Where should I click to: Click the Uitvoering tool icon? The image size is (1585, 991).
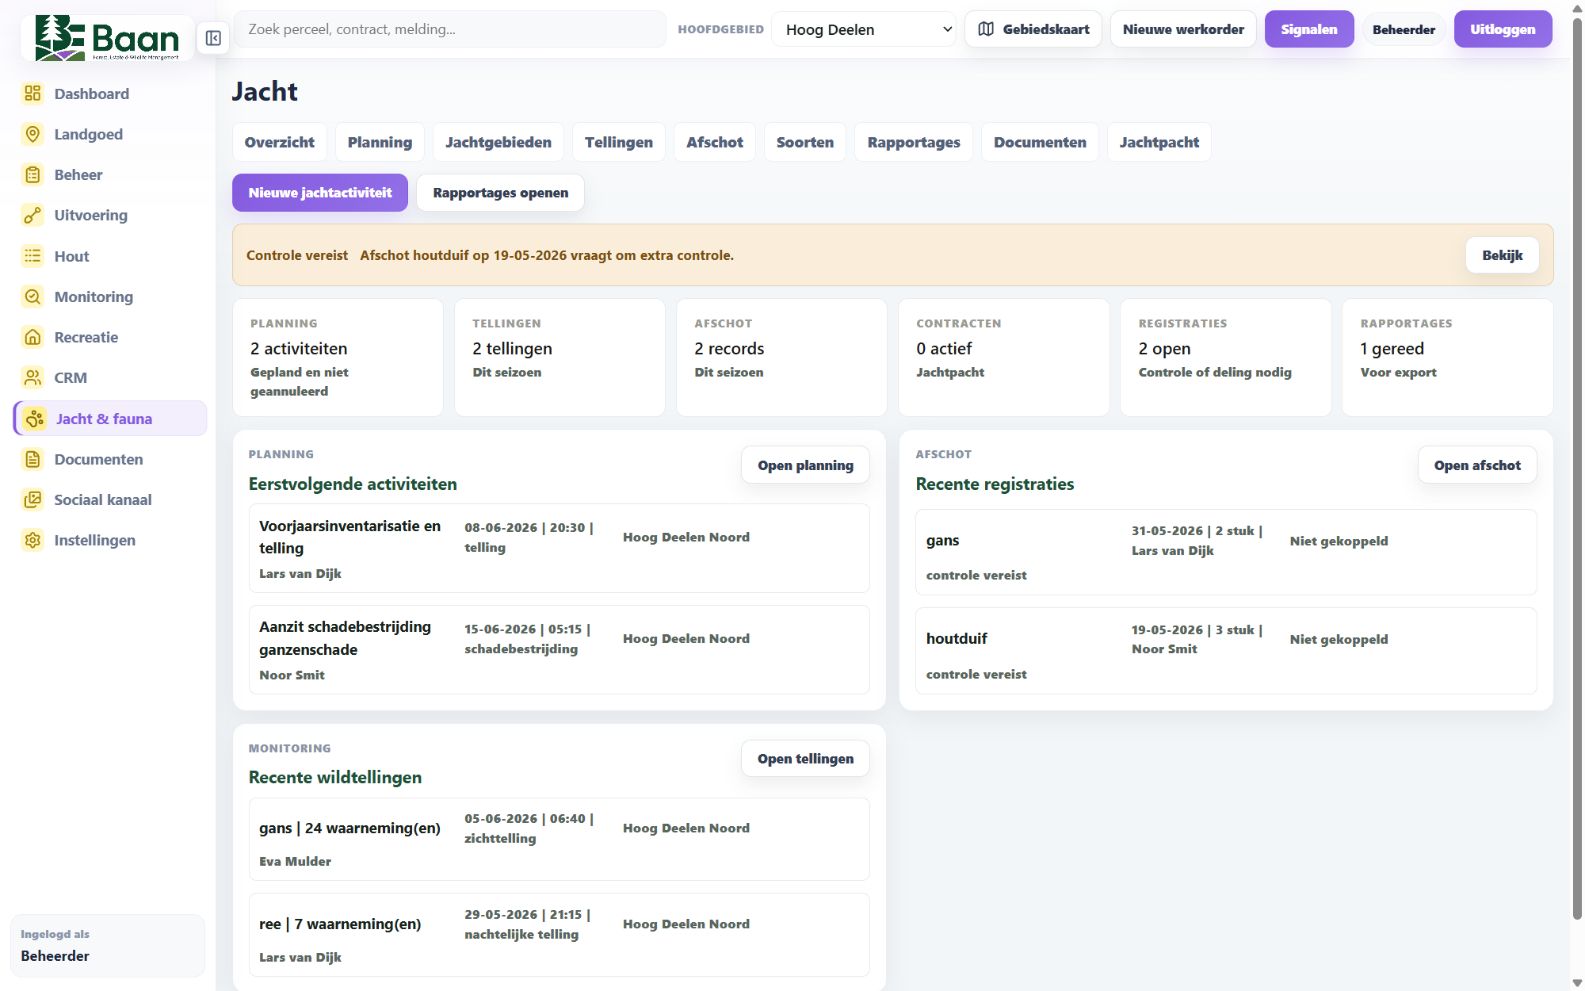pyautogui.click(x=33, y=215)
